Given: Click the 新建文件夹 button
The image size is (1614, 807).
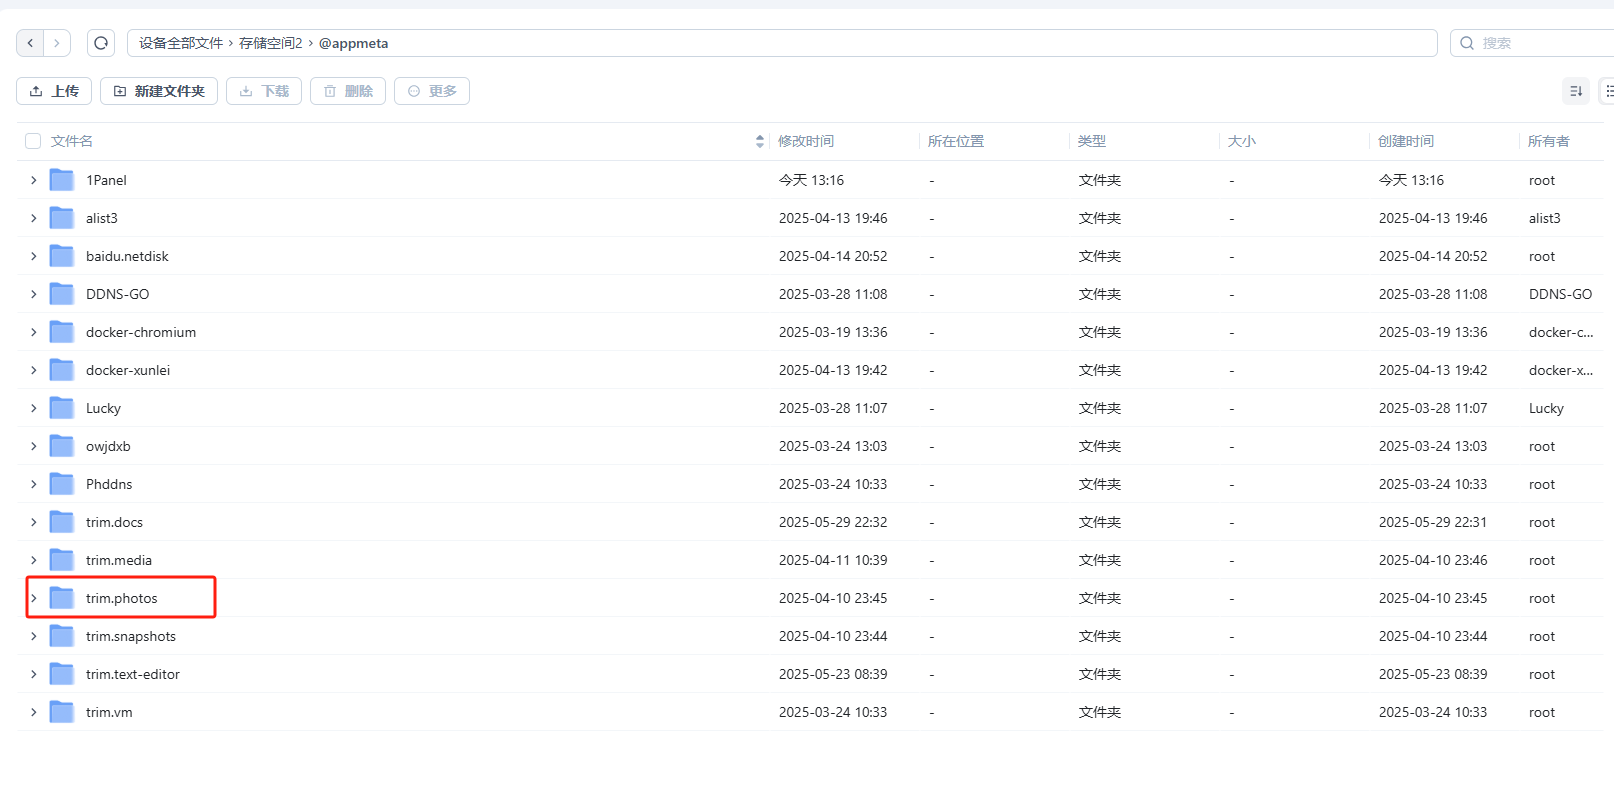Looking at the screenshot, I should click(x=159, y=91).
